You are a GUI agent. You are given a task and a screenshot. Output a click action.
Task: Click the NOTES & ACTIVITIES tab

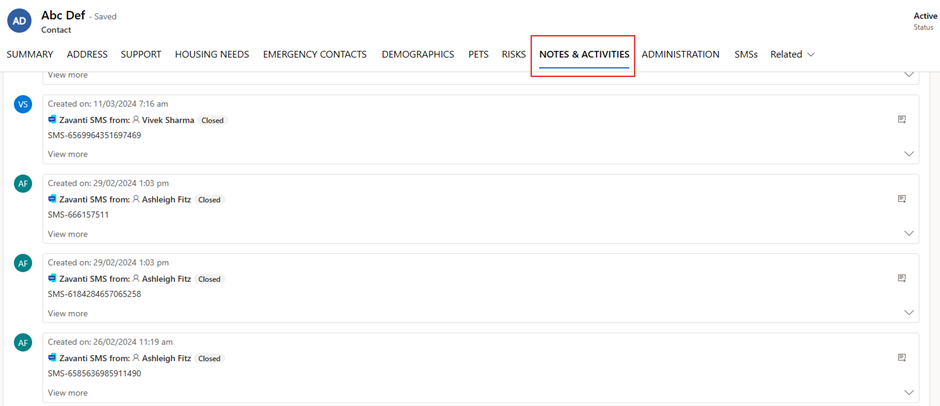pos(584,54)
